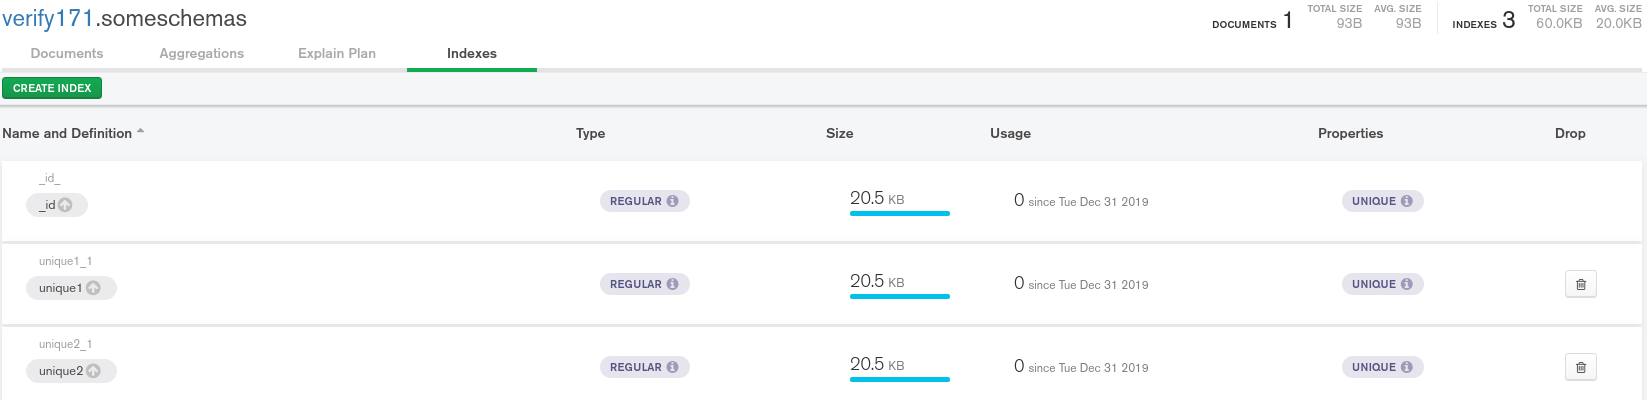Click info icon on unique2_1 UNIQUE badge
1647x400 pixels.
click(1406, 367)
